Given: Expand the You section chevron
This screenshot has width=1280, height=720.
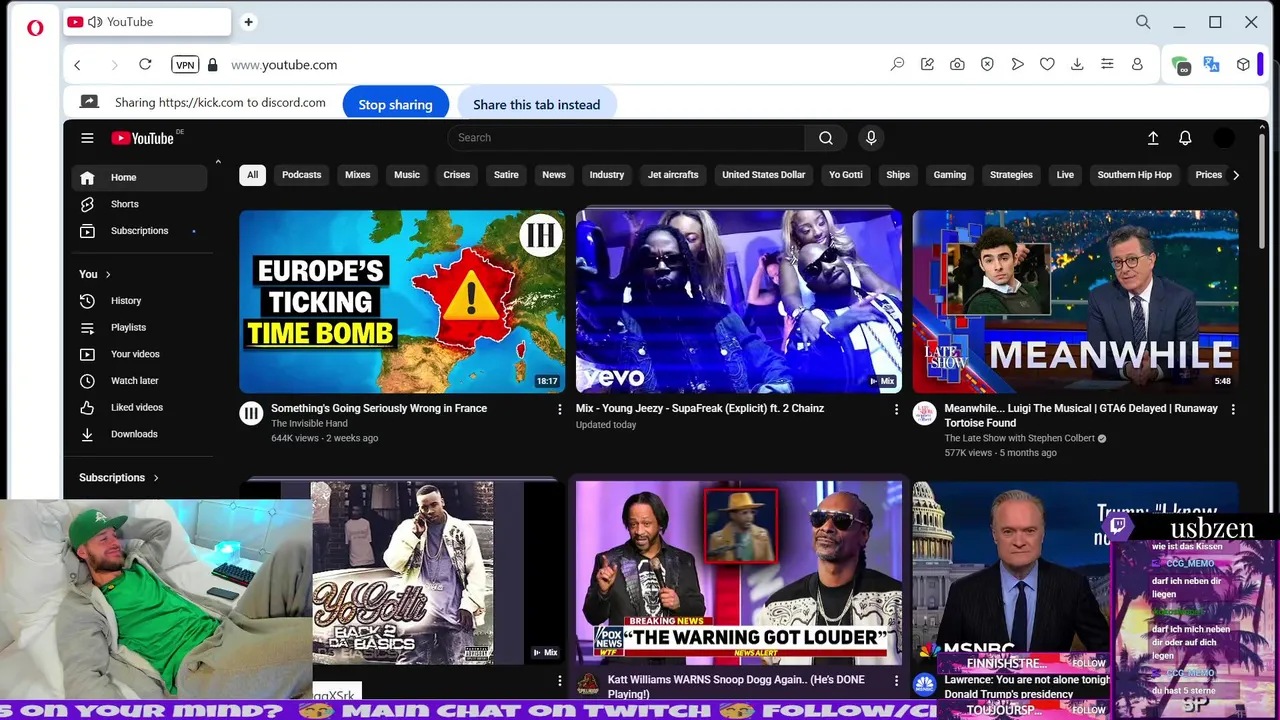Looking at the screenshot, I should click(x=108, y=274).
